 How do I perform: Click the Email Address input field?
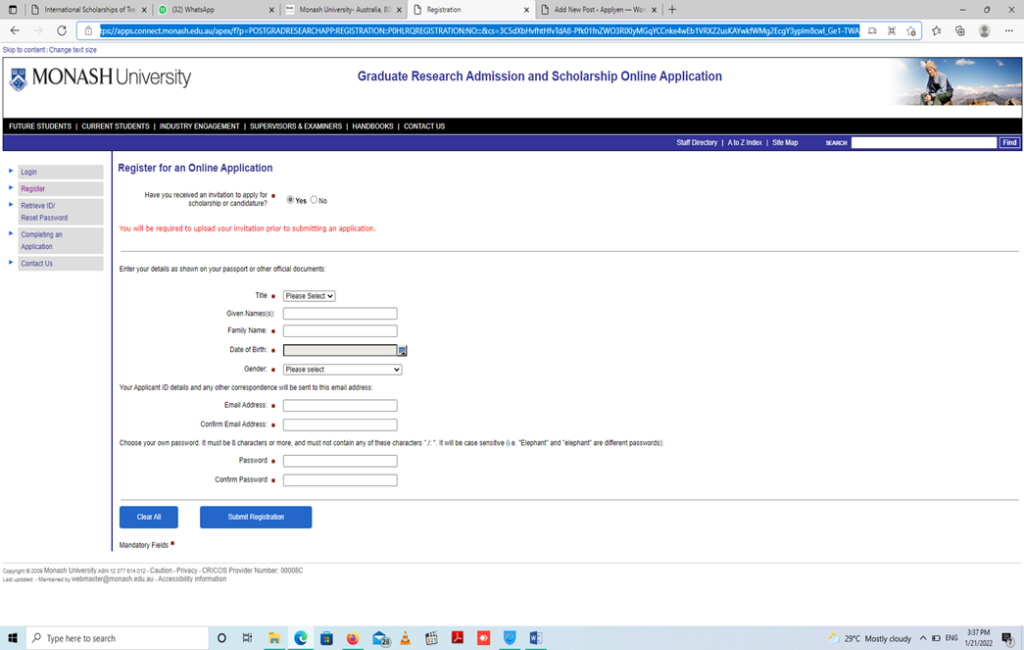(x=340, y=406)
